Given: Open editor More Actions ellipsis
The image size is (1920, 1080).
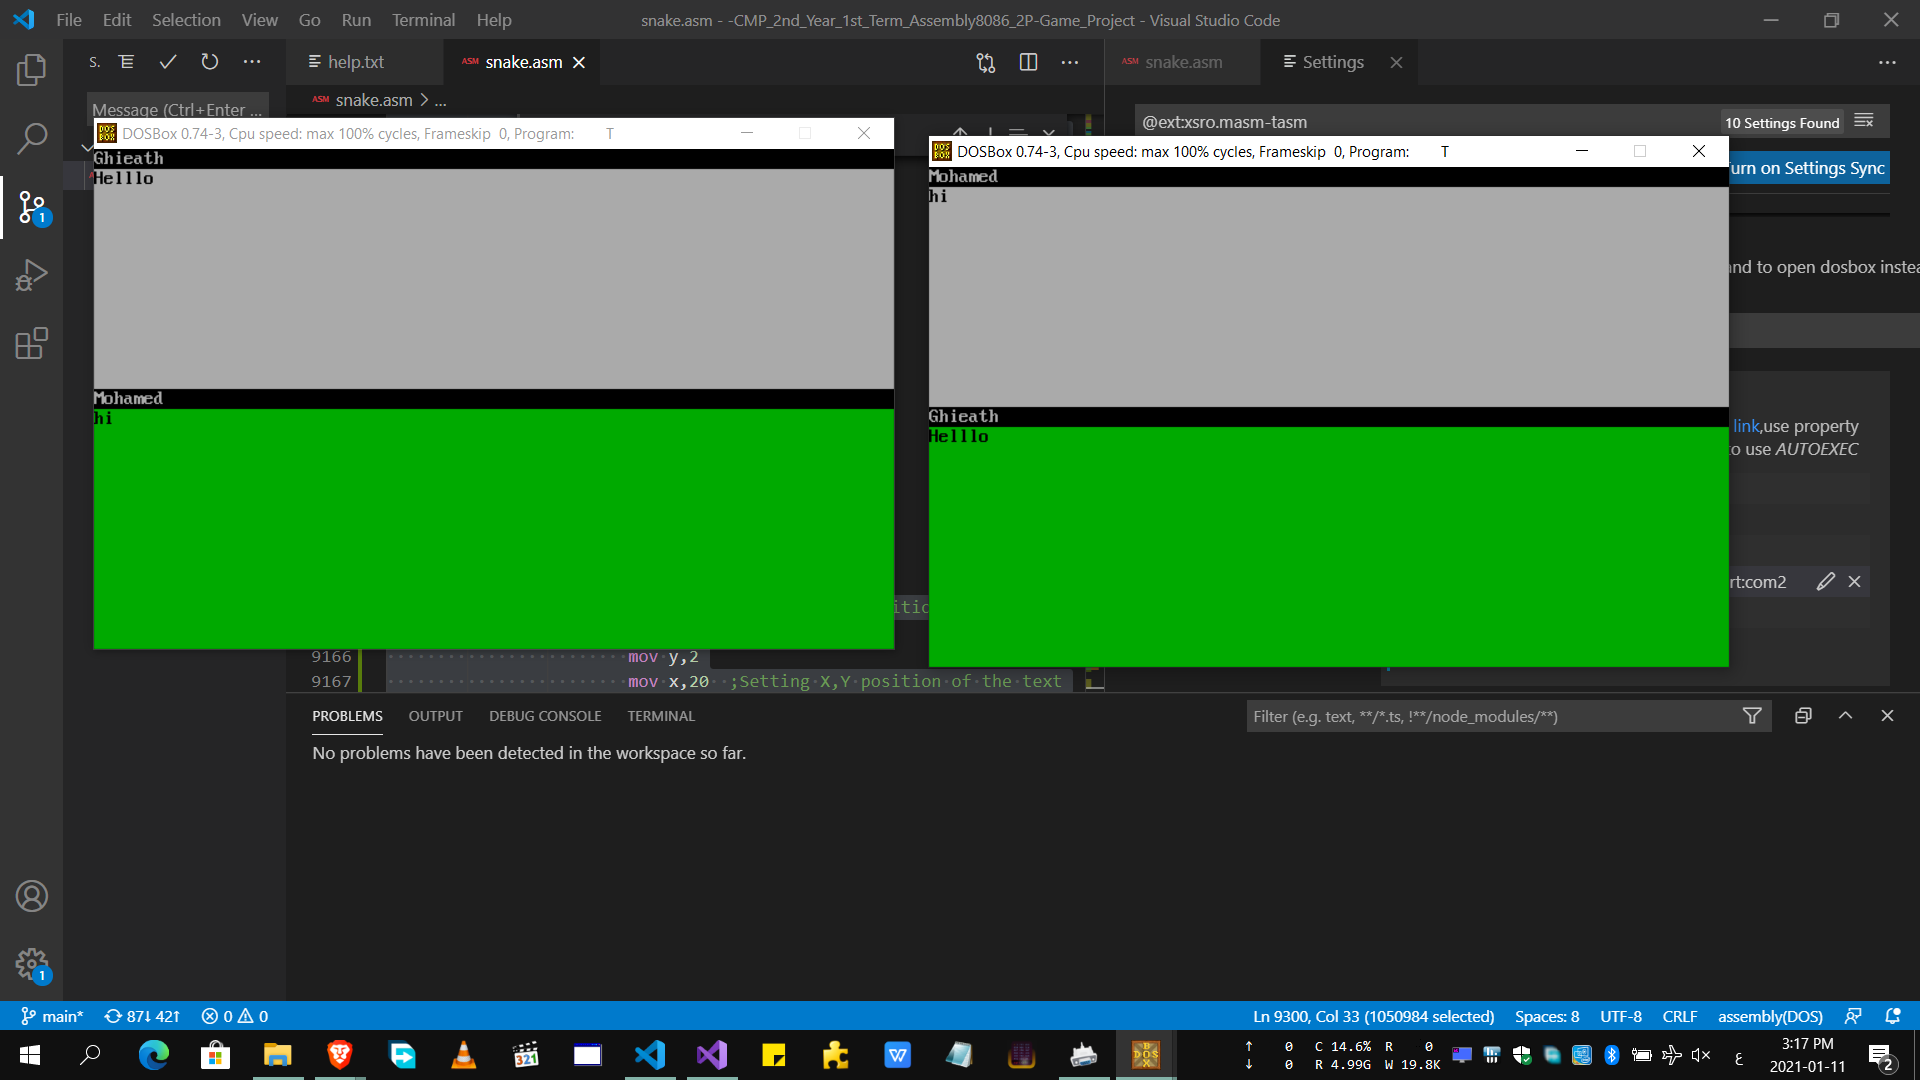Looking at the screenshot, I should pyautogui.click(x=1070, y=62).
